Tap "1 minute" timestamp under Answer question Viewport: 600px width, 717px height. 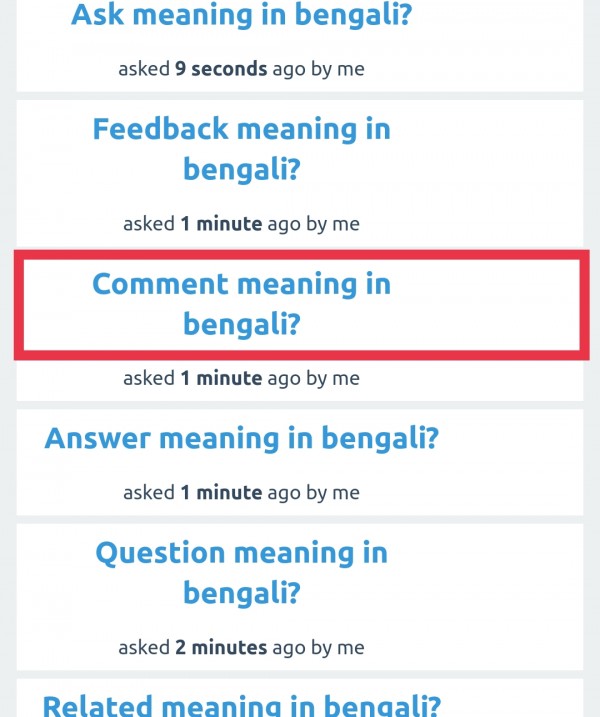(221, 492)
